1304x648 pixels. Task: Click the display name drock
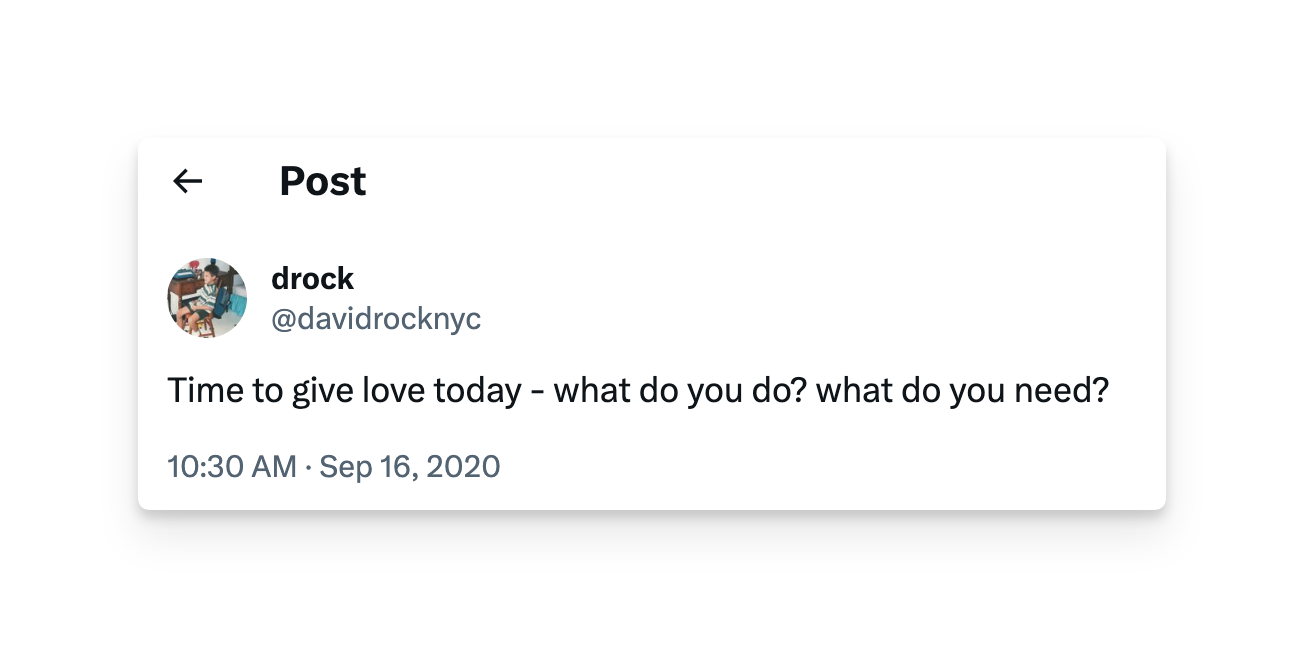pos(313,278)
